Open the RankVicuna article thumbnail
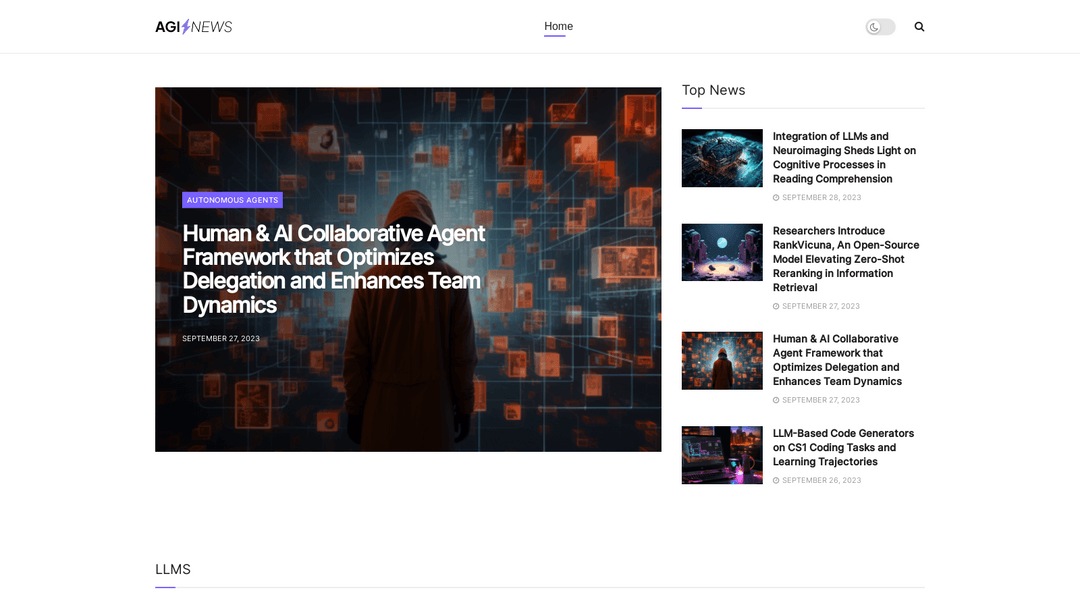1080x608 pixels. [722, 252]
